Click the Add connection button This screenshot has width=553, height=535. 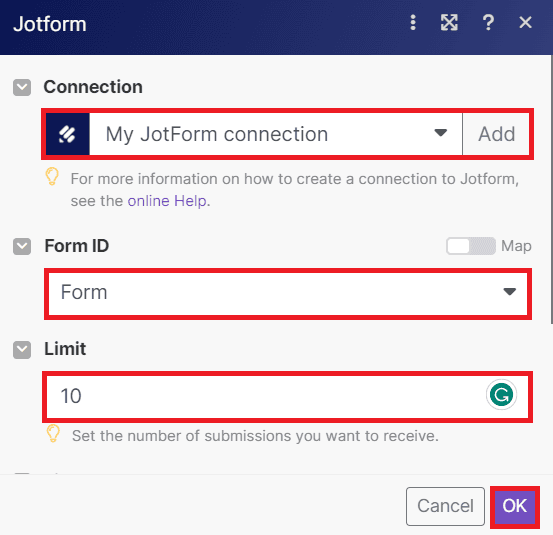(496, 134)
